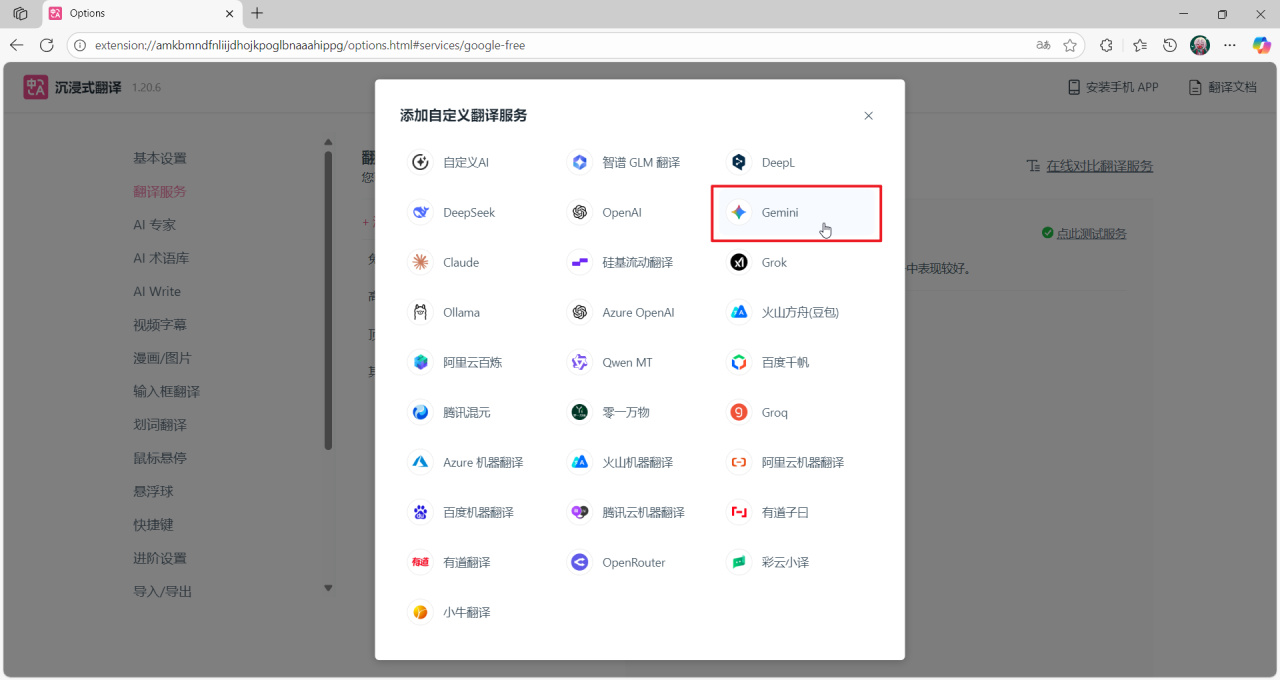Open the Copilot icon in toolbar

coord(1261,45)
